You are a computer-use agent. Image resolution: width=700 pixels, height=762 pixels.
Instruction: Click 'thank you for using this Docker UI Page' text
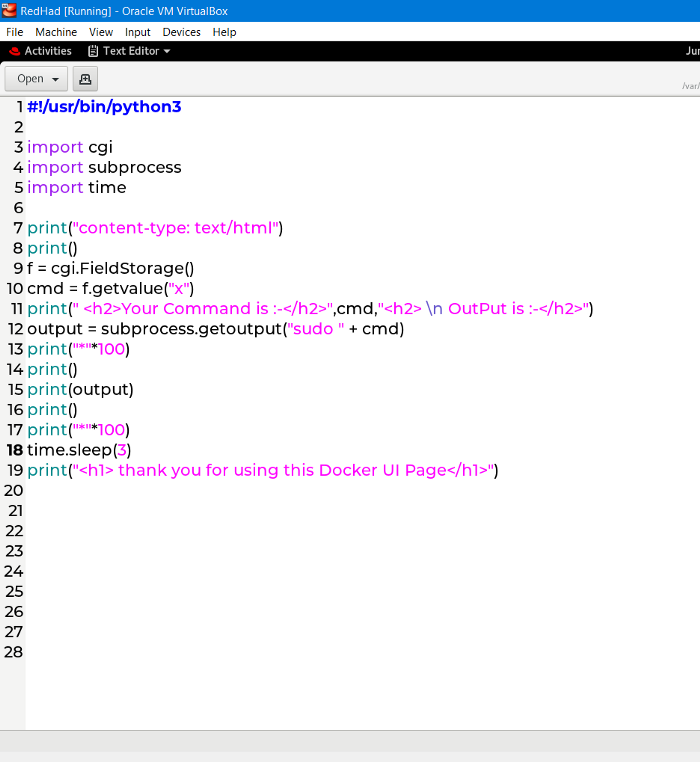pyautogui.click(x=282, y=470)
